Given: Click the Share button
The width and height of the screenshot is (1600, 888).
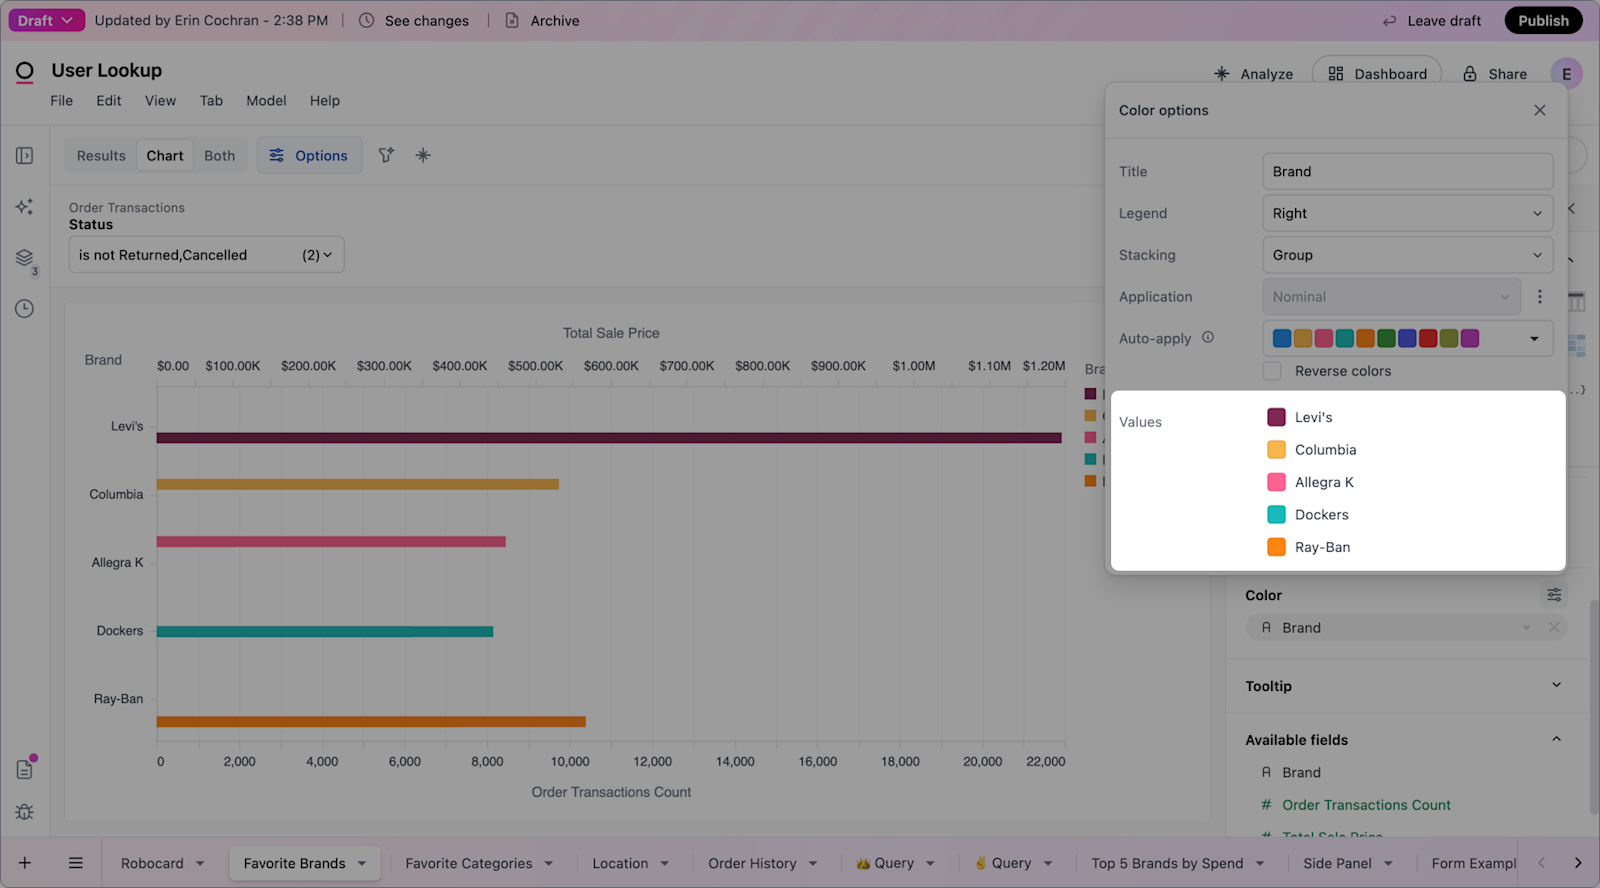Looking at the screenshot, I should [x=1495, y=74].
